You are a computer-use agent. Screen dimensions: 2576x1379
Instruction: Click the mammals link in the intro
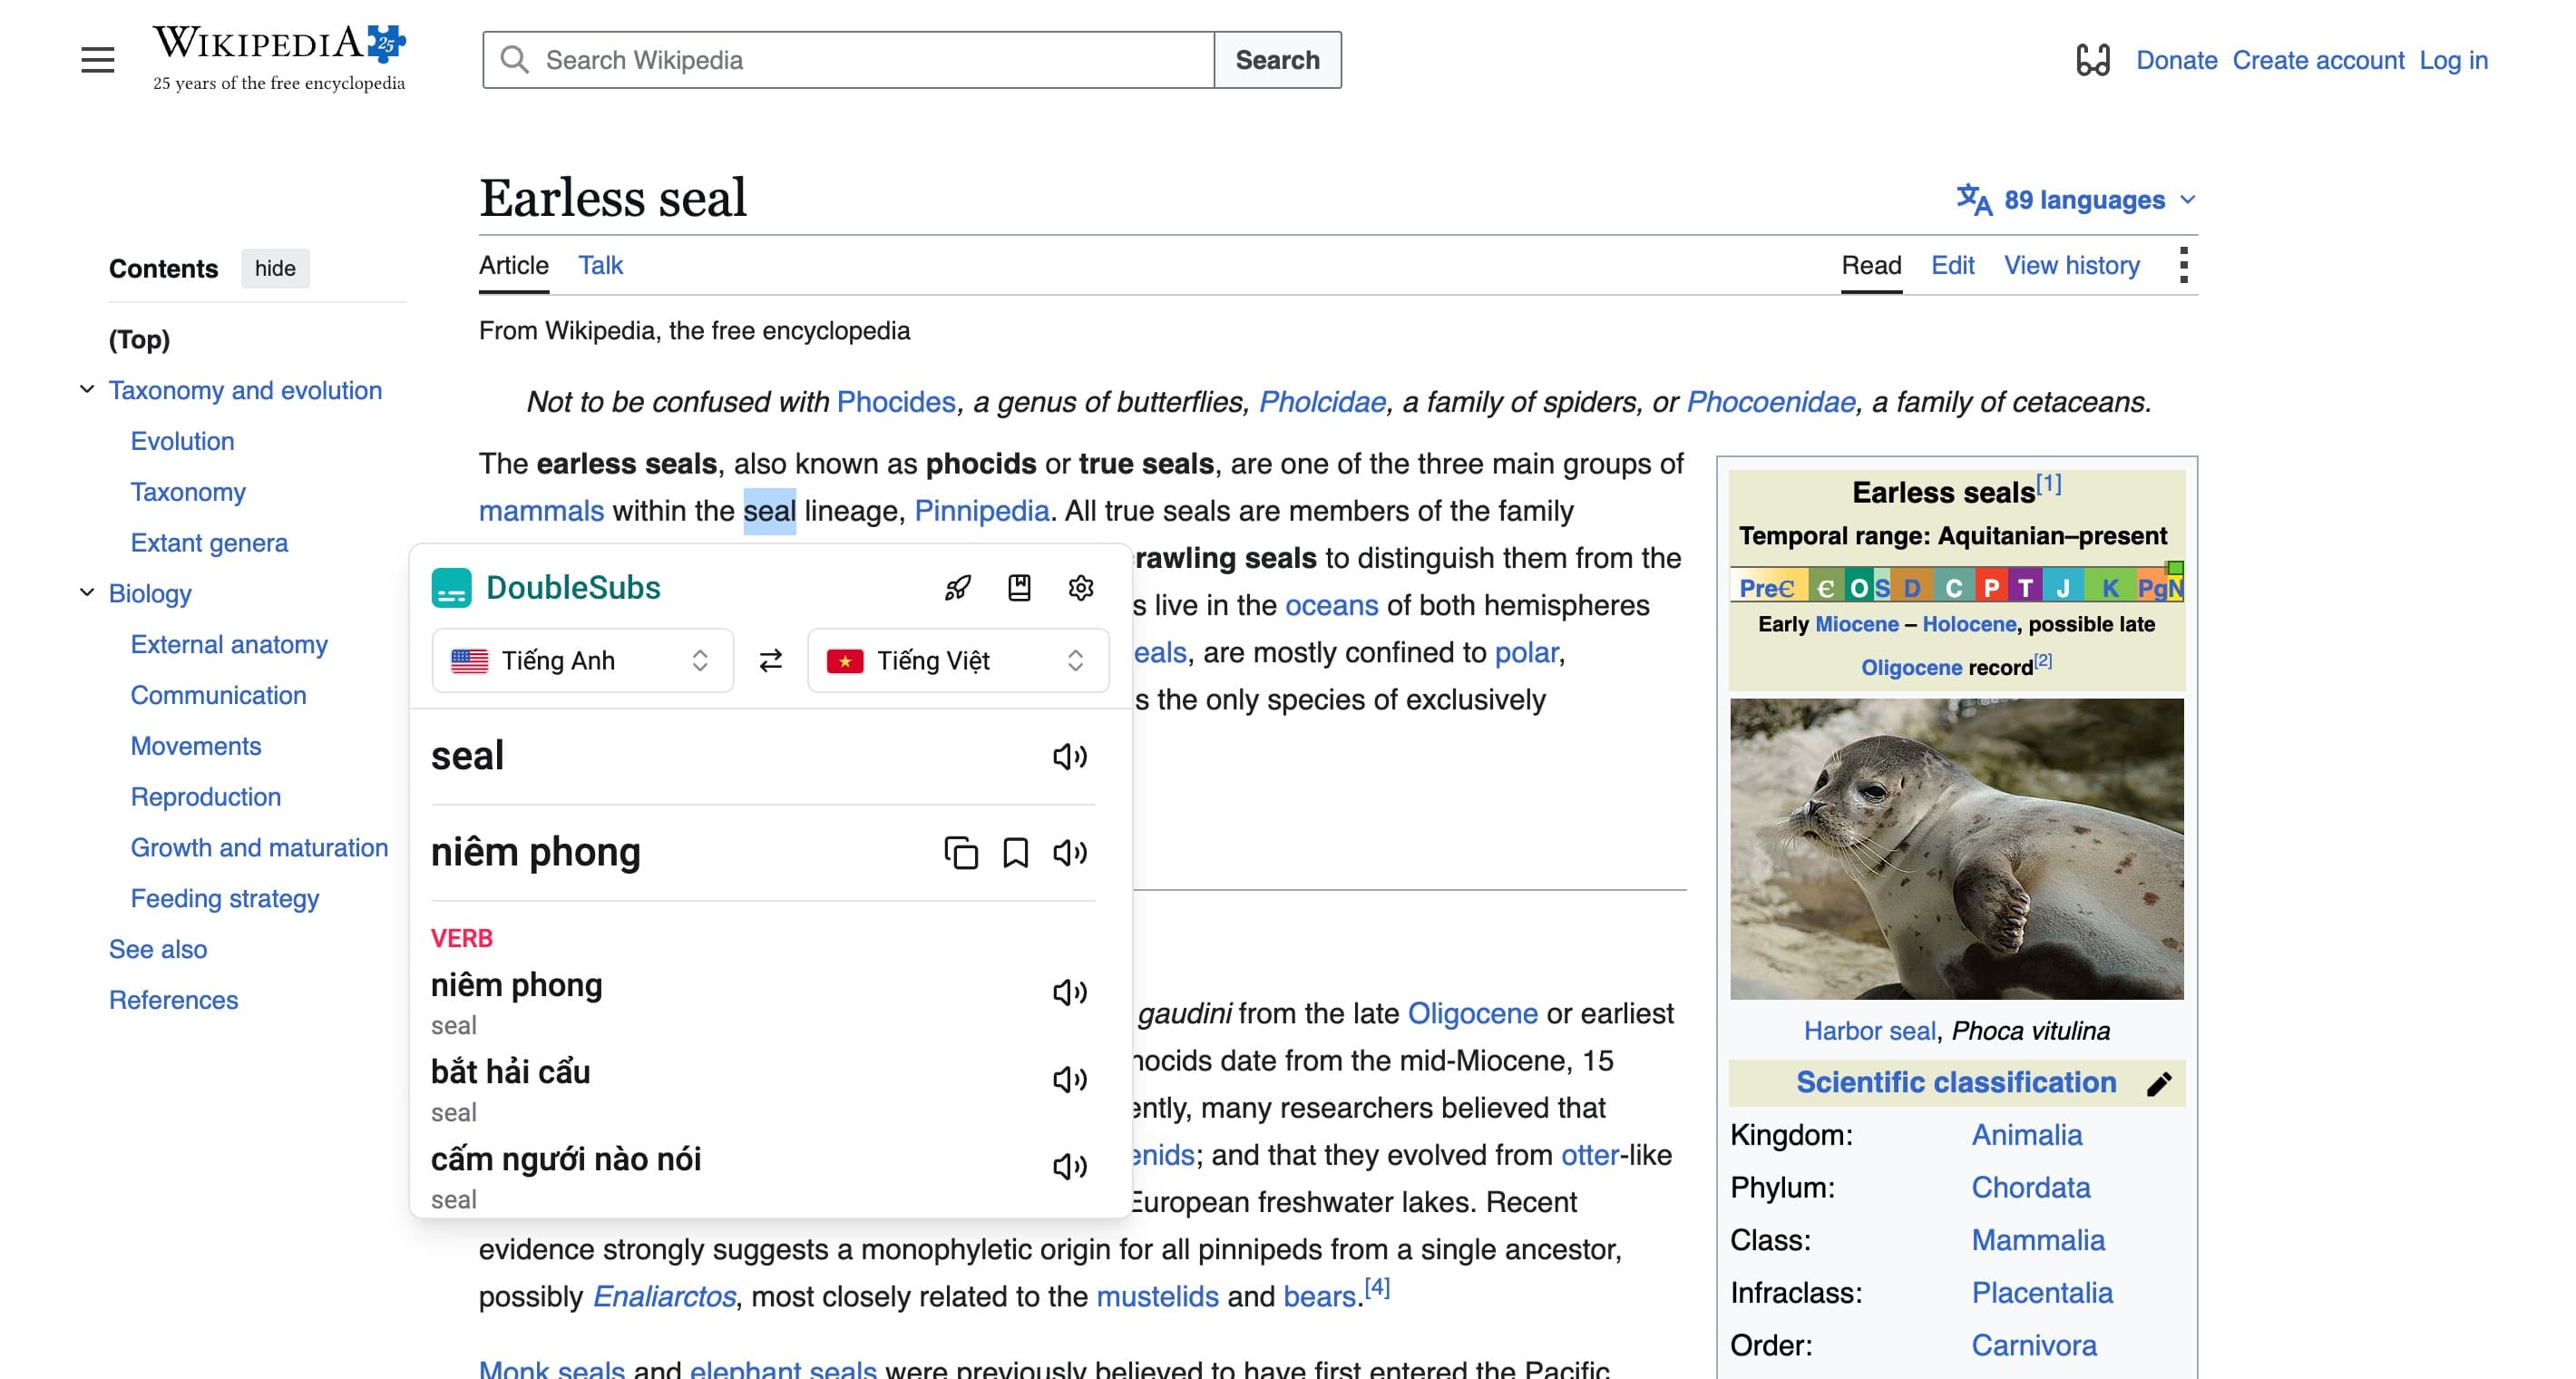tap(541, 511)
